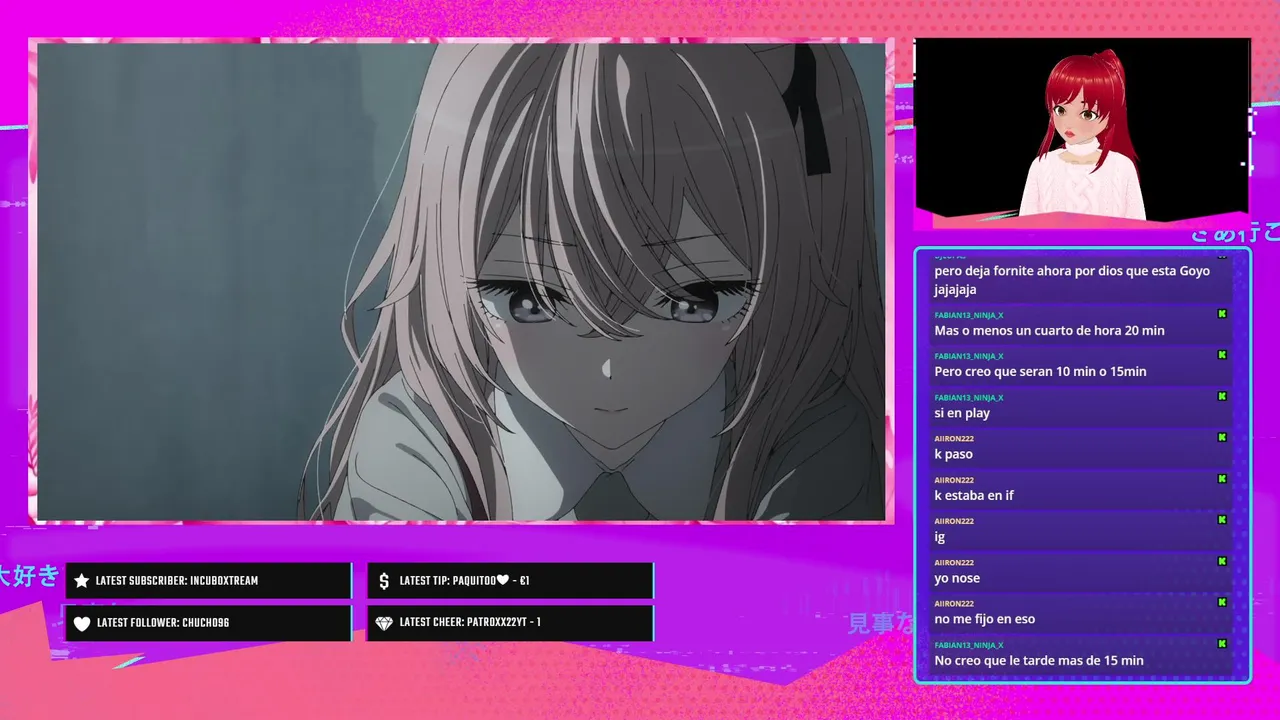The height and width of the screenshot is (720, 1280).
Task: Click the name CHUCHO96 in follower panel
Action: point(205,623)
